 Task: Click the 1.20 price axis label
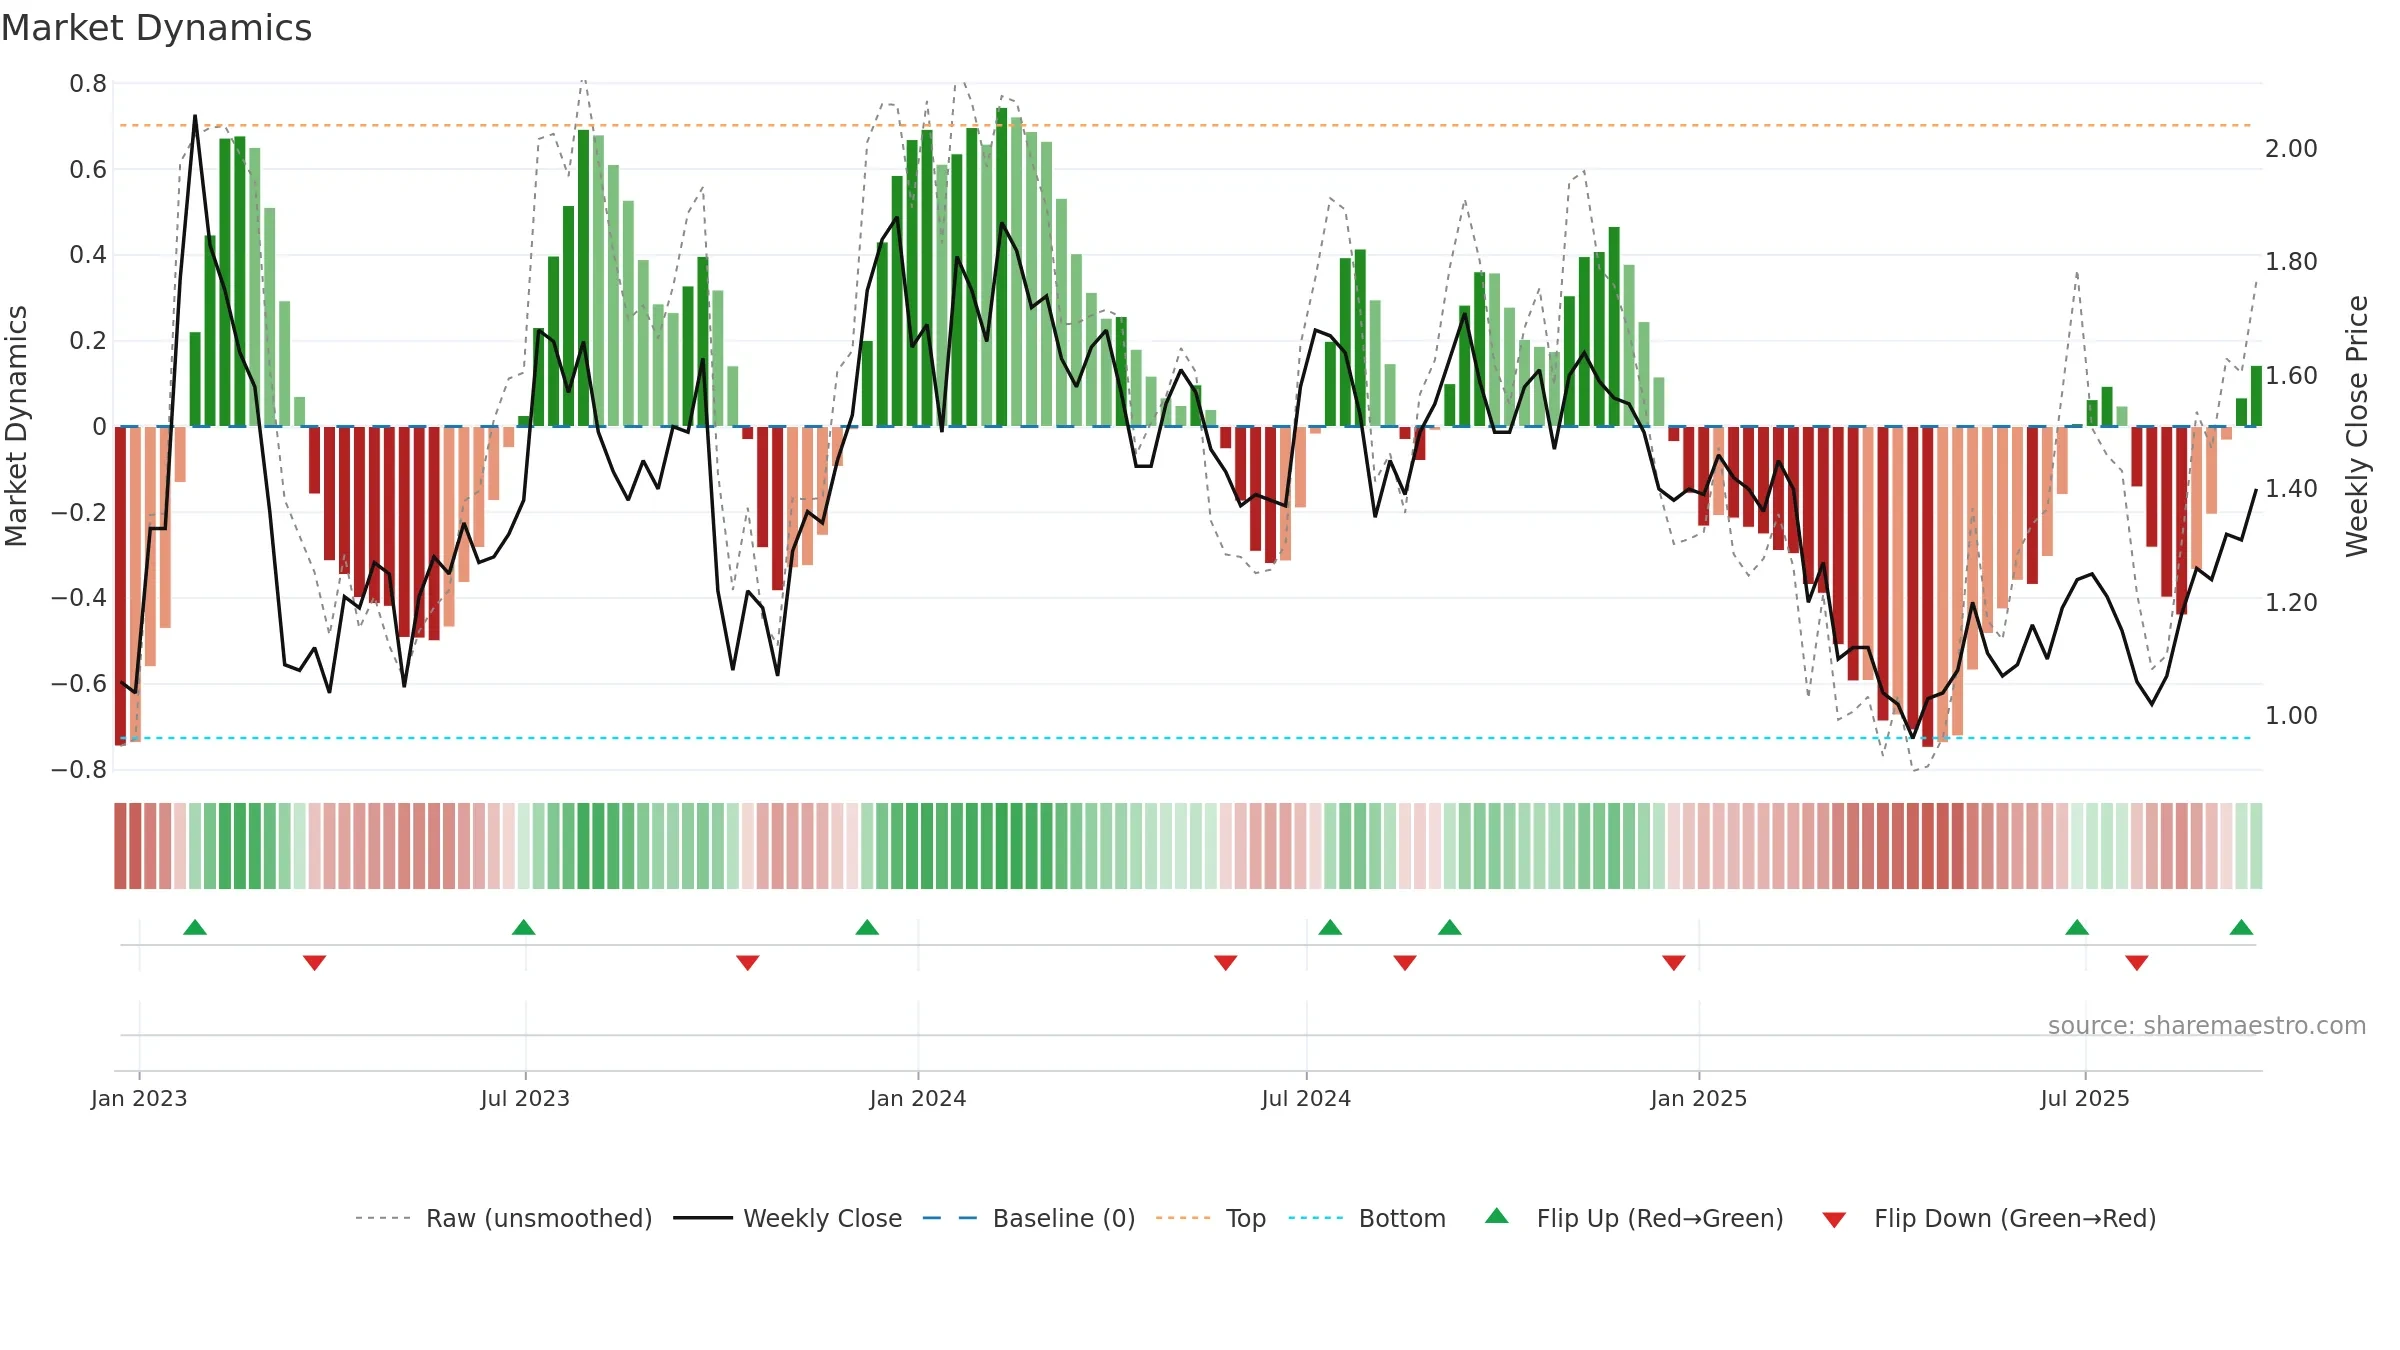point(2291,603)
